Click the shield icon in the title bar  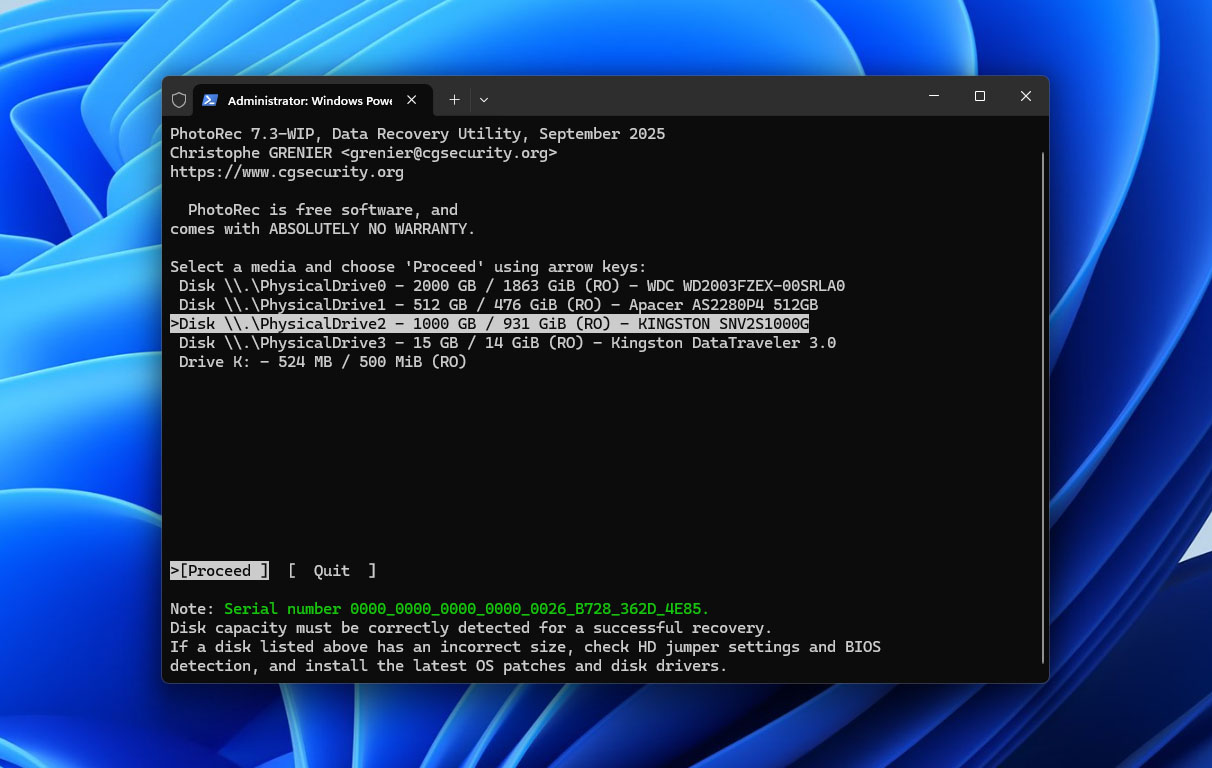(179, 100)
